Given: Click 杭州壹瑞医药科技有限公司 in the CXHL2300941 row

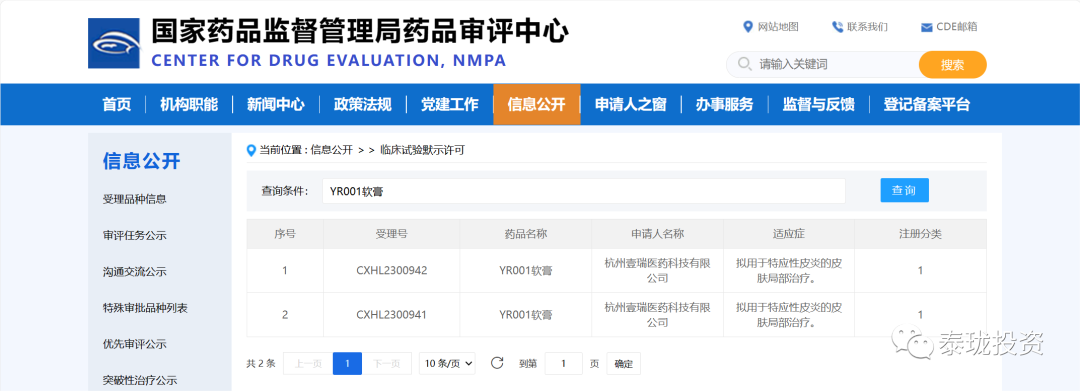Looking at the screenshot, I should (x=657, y=315).
